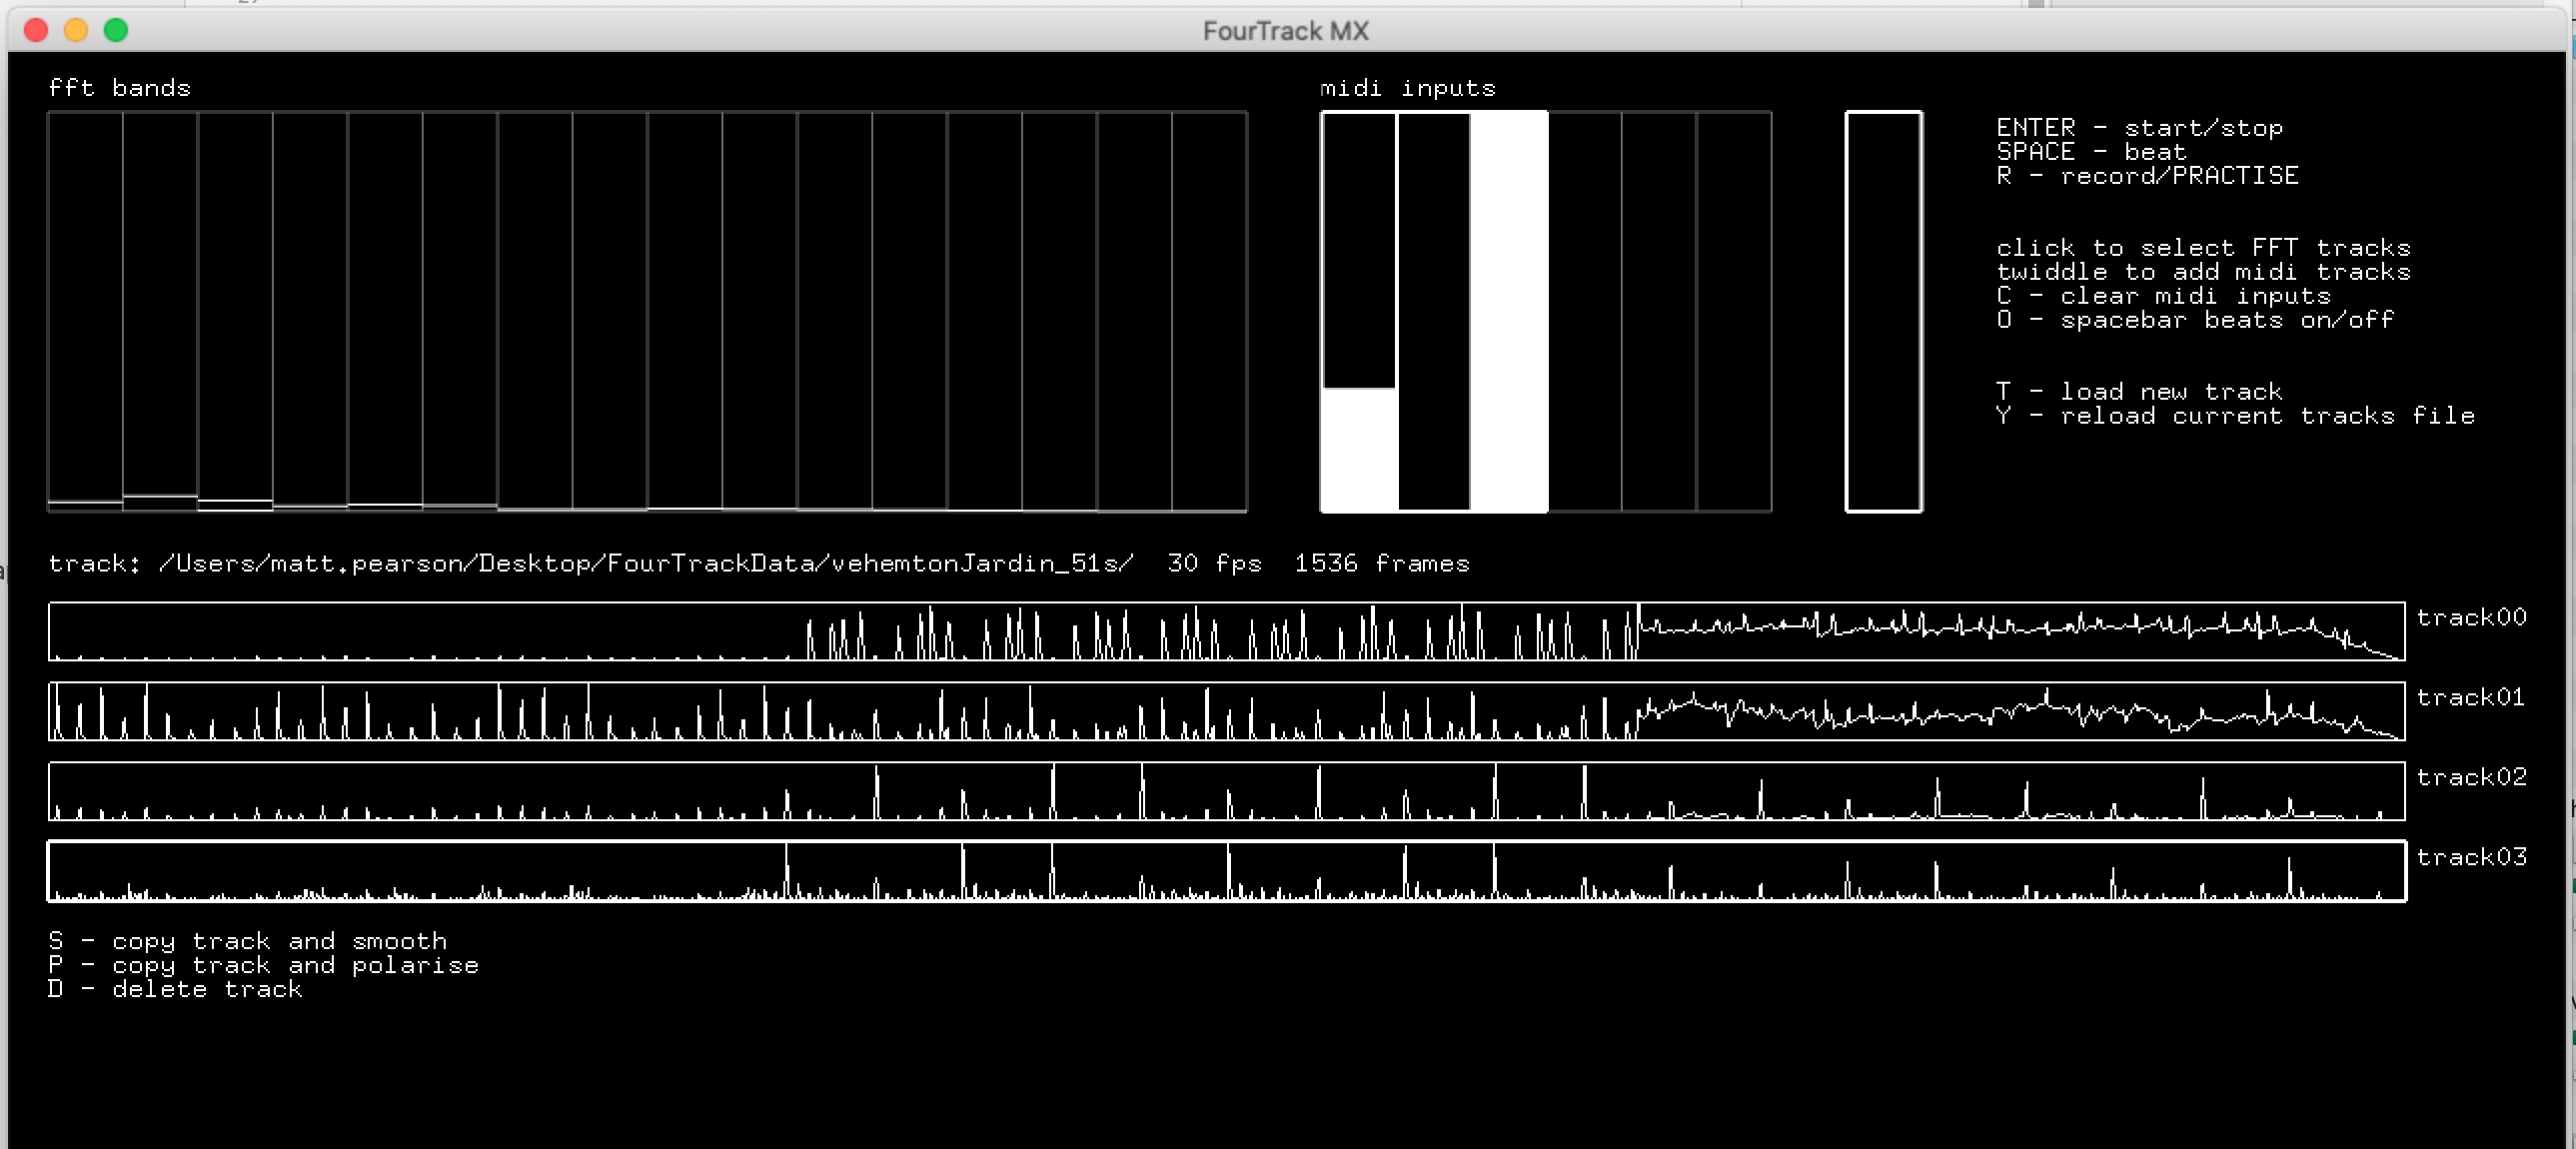
Task: Select the track02 waveform lane
Action: click(1226, 791)
